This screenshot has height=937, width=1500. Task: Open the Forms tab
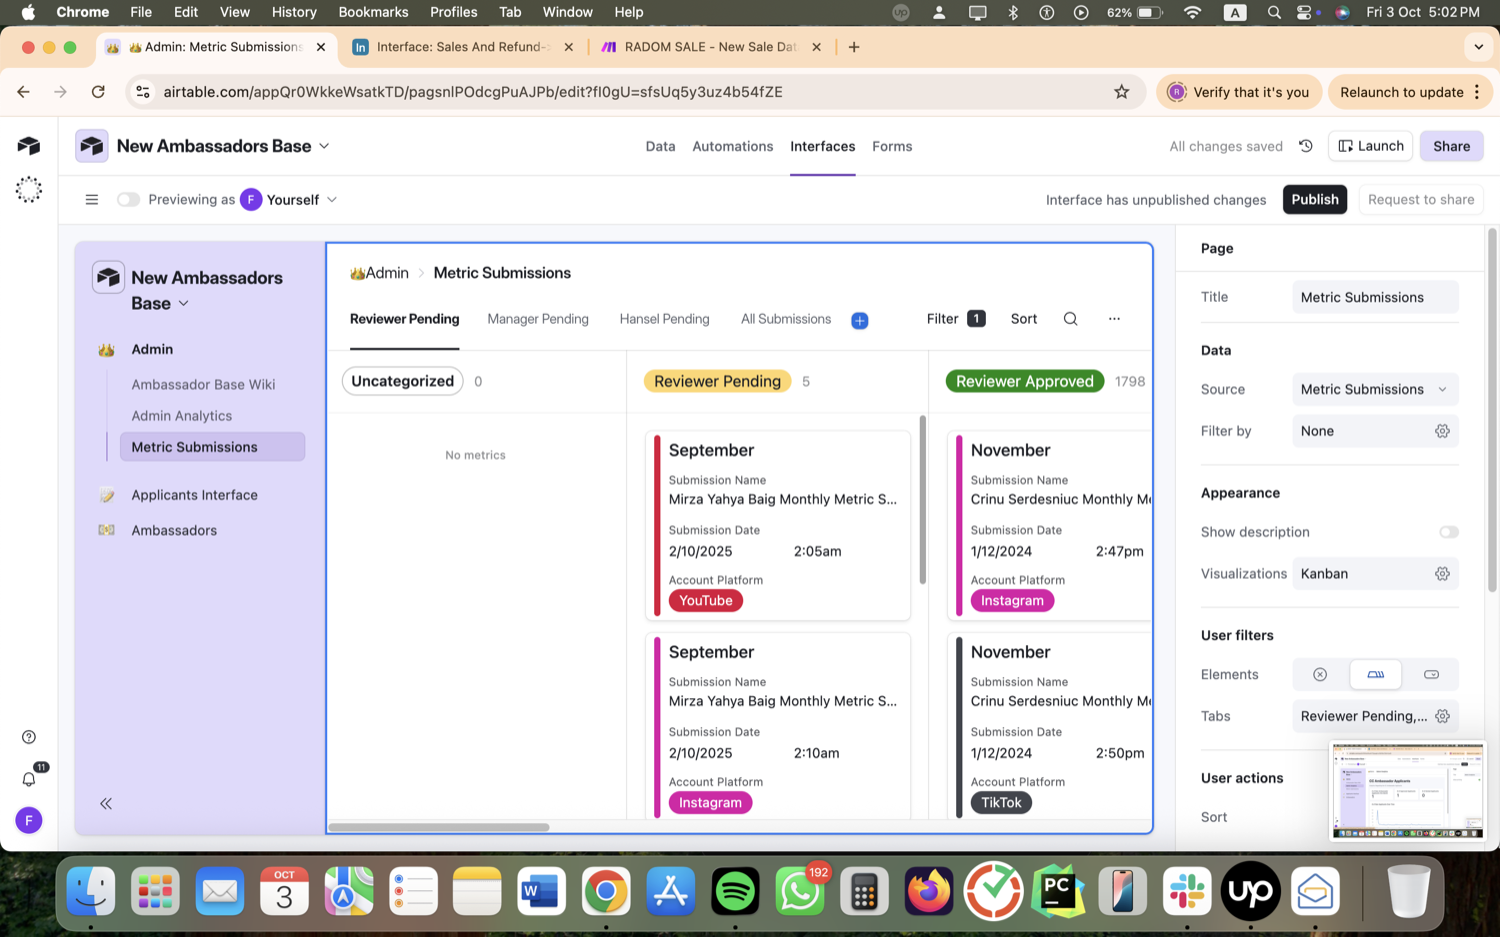[x=892, y=146]
